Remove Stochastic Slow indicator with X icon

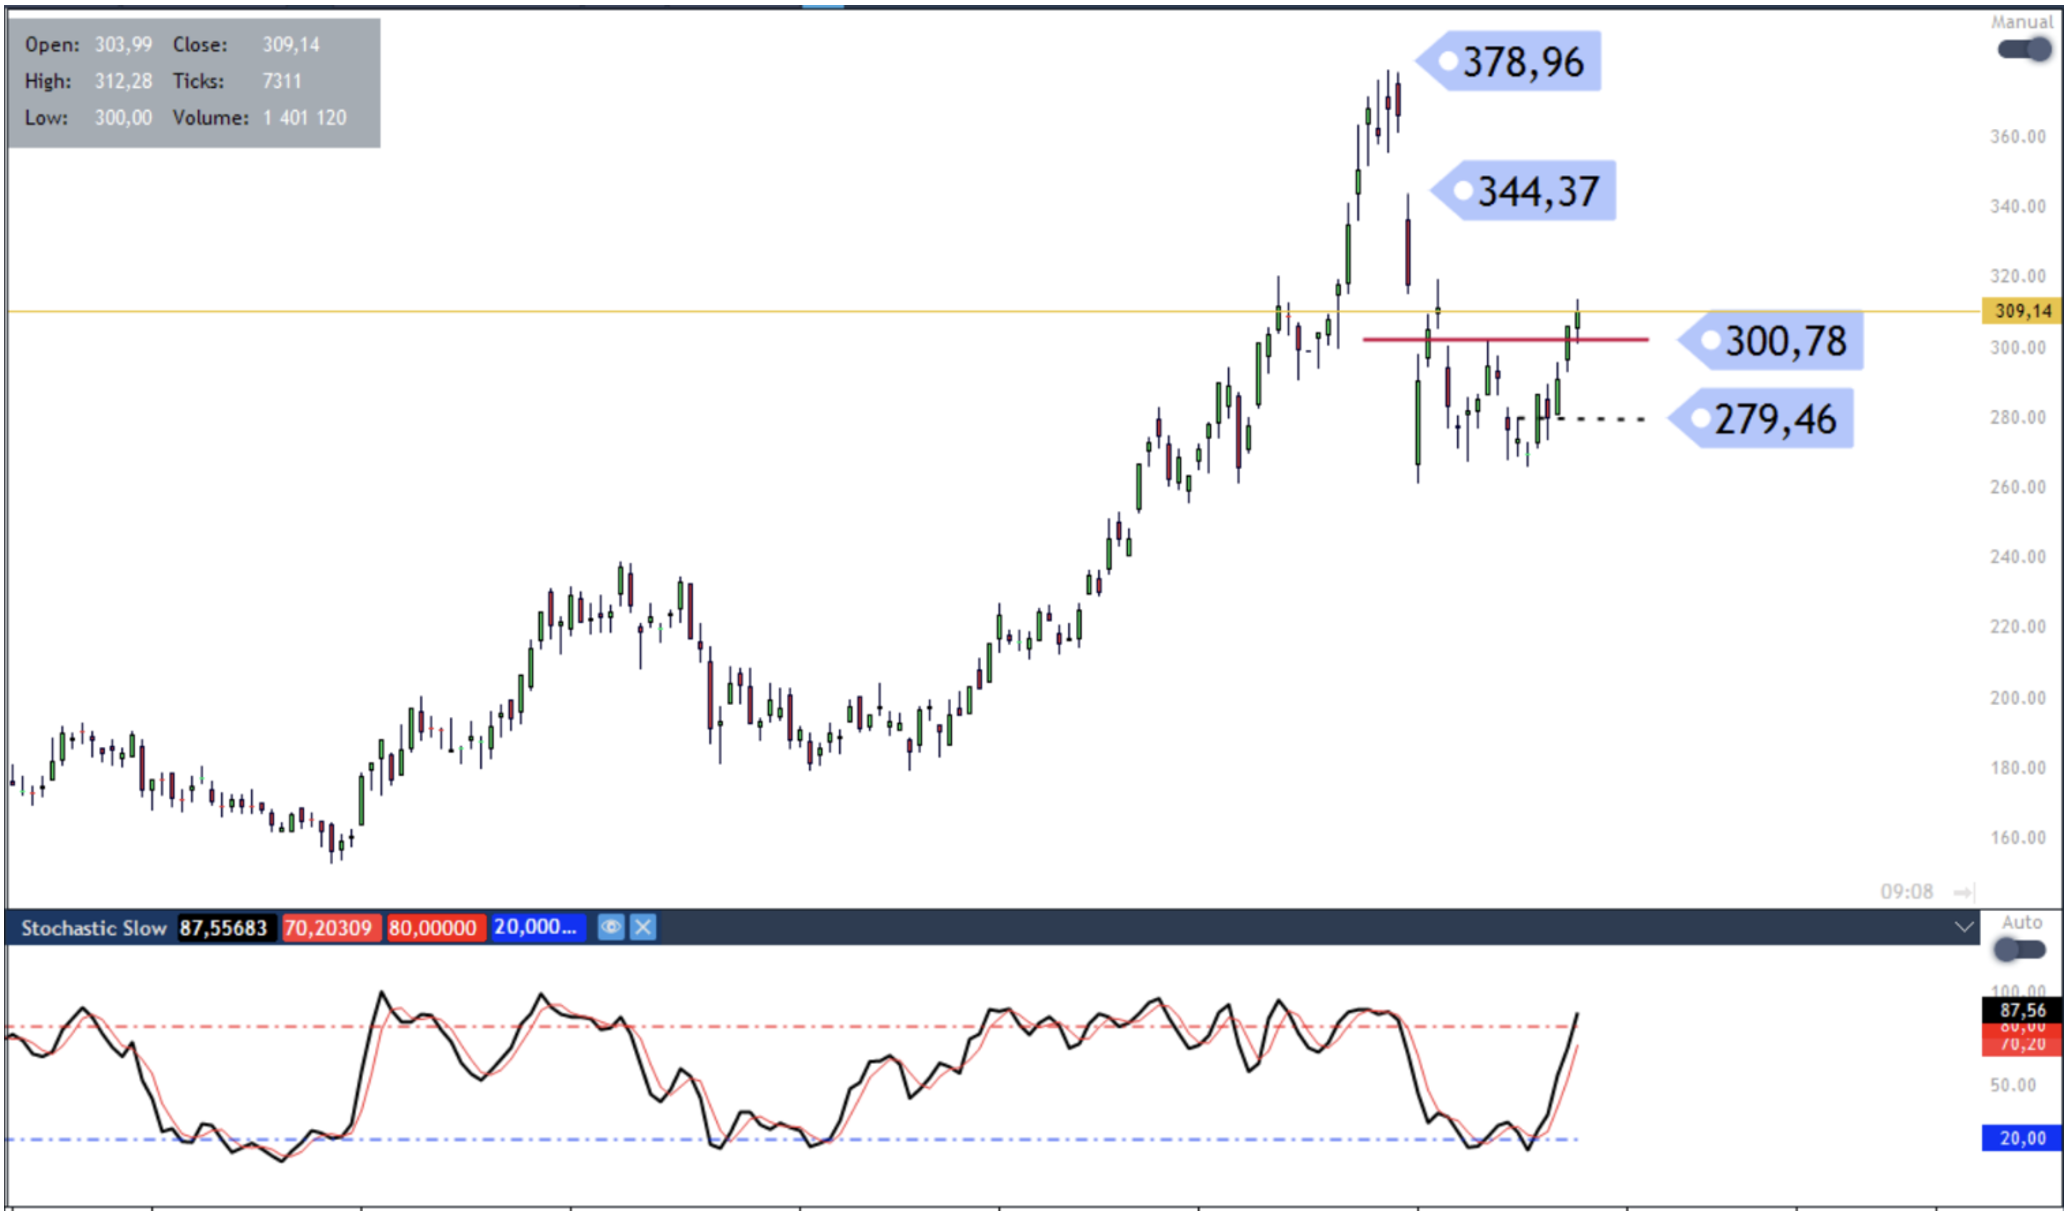[643, 928]
